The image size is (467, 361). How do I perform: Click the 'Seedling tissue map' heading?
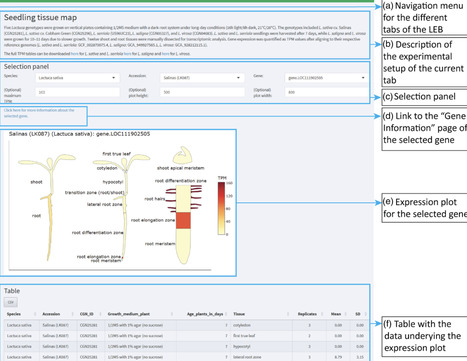pyautogui.click(x=40, y=17)
